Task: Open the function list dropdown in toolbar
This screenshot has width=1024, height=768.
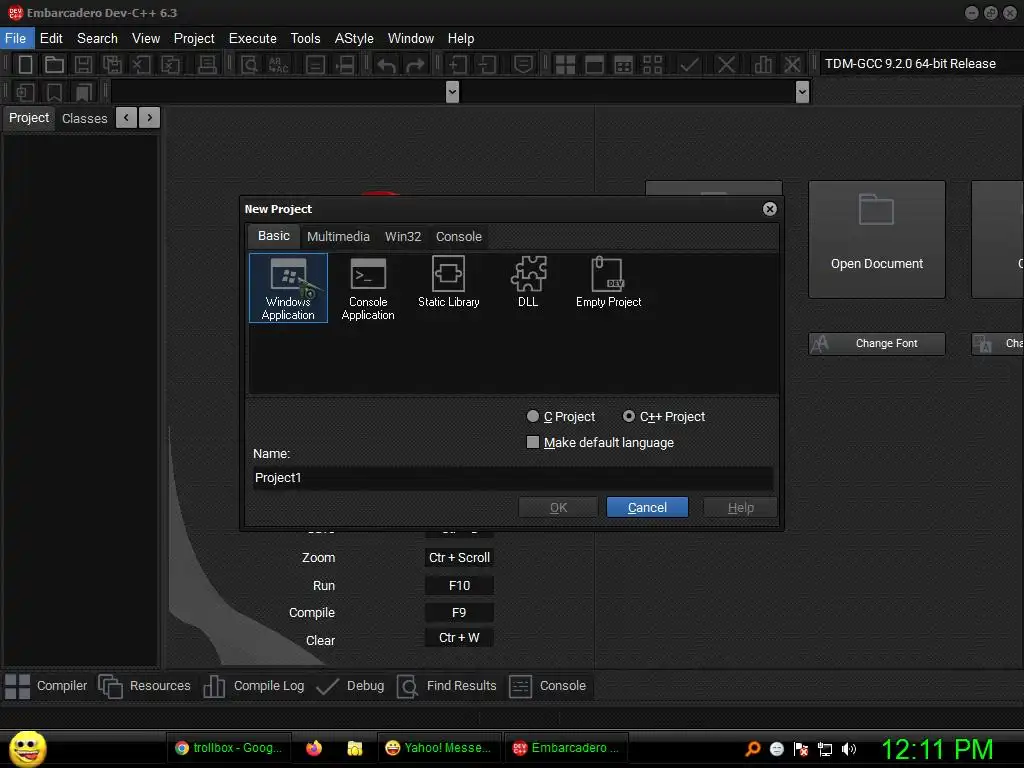Action: [x=803, y=92]
